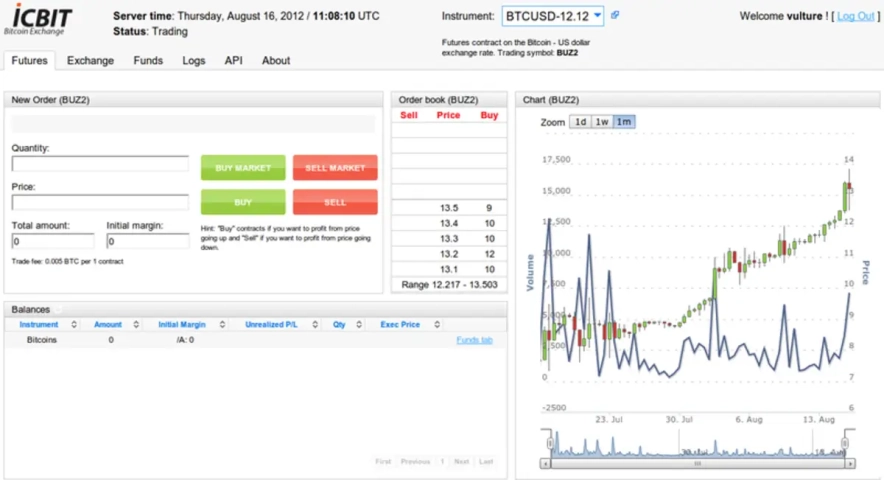
Task: Click the ICBIT Bitcoin Exchange logo
Action: (40, 22)
